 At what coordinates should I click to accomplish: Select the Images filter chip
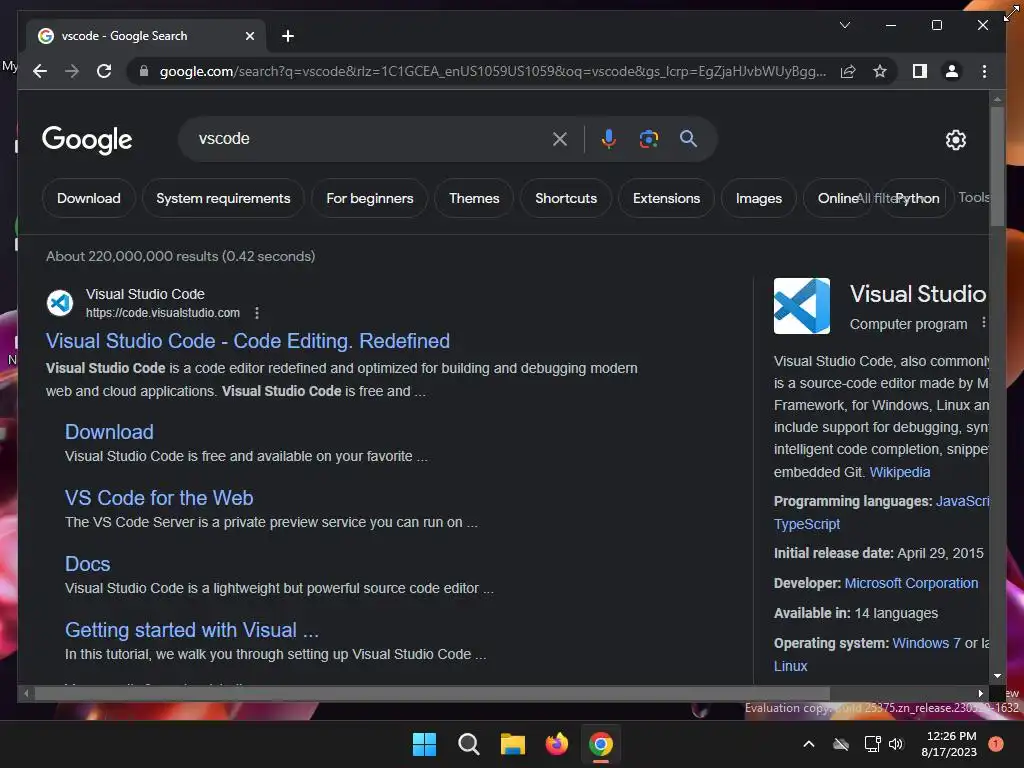coord(758,198)
